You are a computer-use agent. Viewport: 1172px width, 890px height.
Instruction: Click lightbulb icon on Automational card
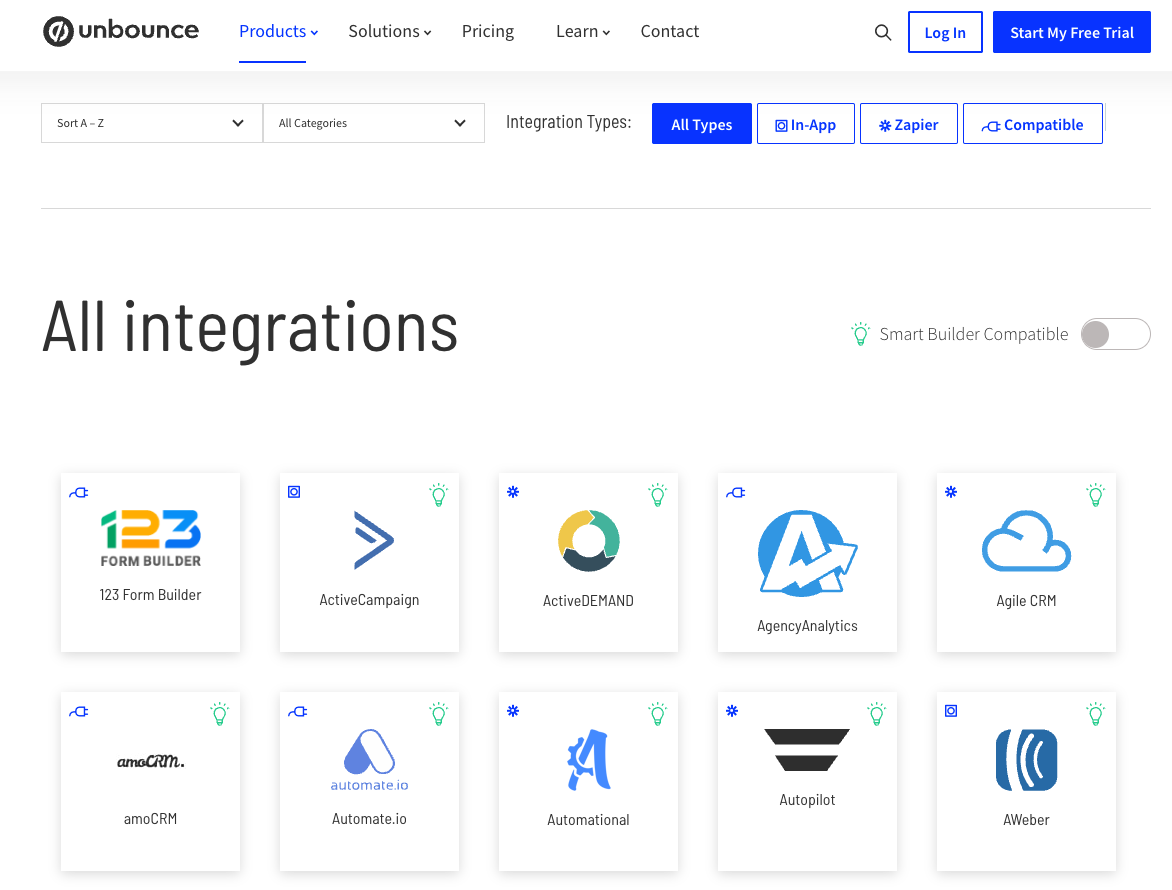[658, 714]
